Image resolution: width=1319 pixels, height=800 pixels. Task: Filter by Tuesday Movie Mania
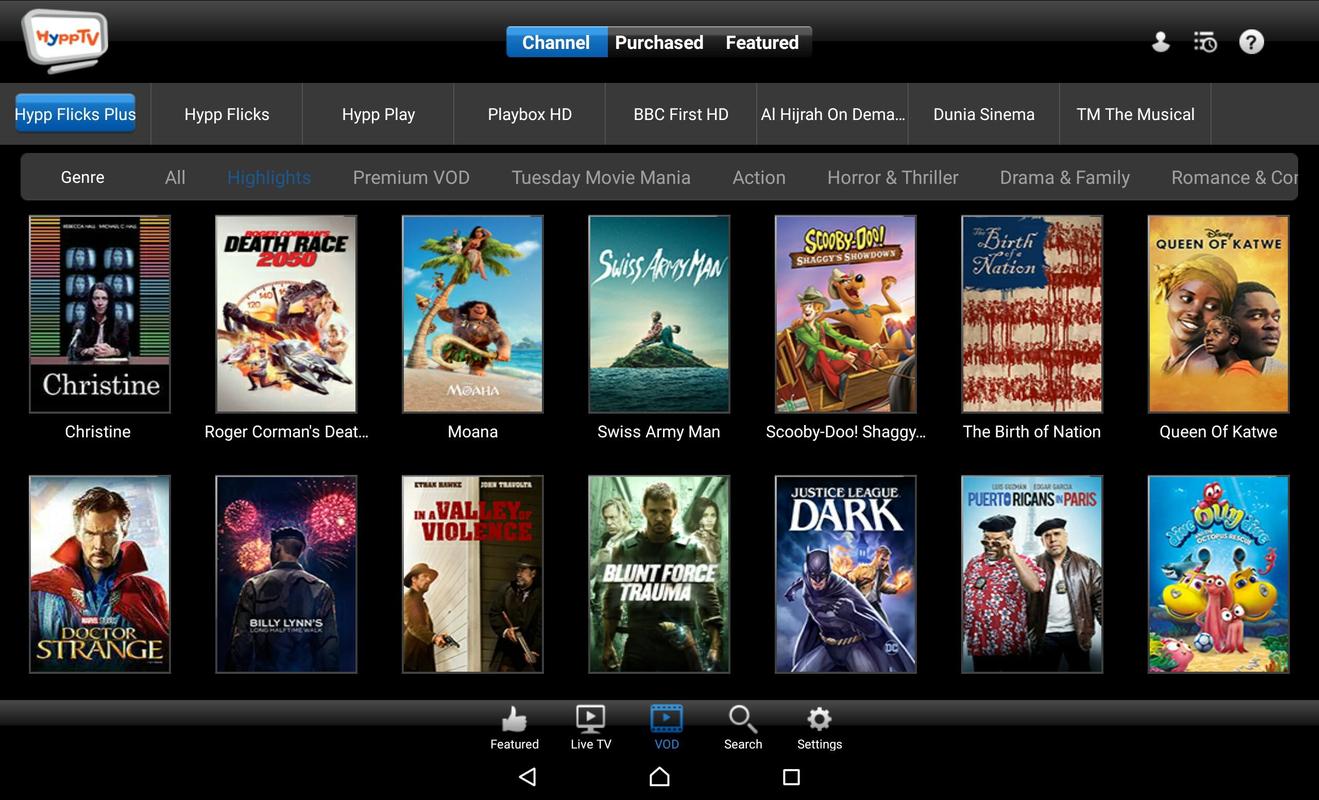[x=601, y=177]
